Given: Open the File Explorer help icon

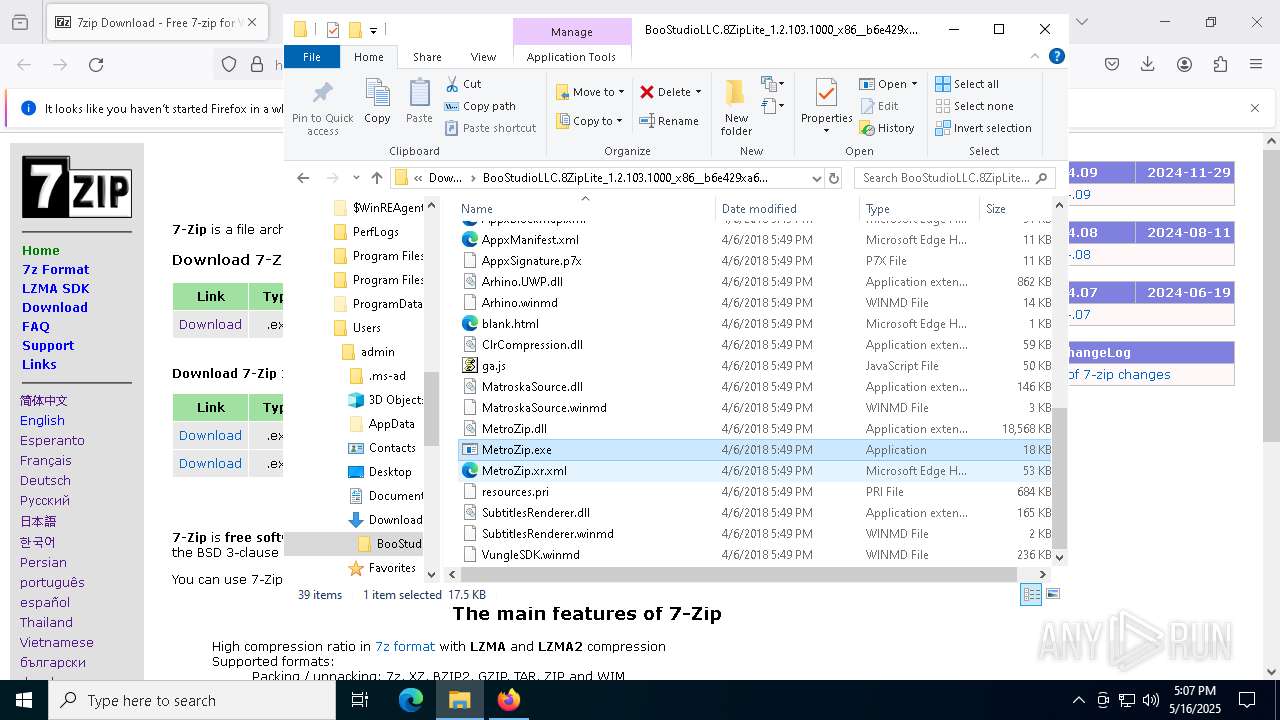Looking at the screenshot, I should click(x=1056, y=57).
